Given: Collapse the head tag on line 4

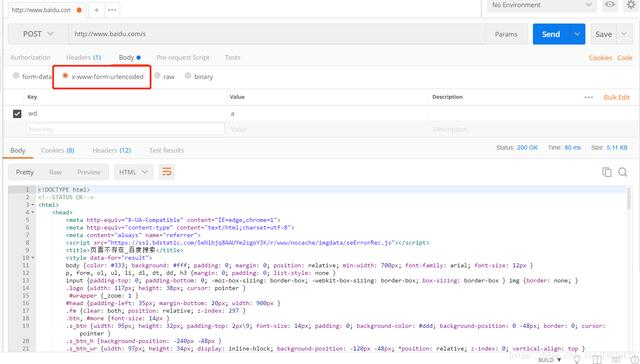Looking at the screenshot, I should tap(33, 212).
